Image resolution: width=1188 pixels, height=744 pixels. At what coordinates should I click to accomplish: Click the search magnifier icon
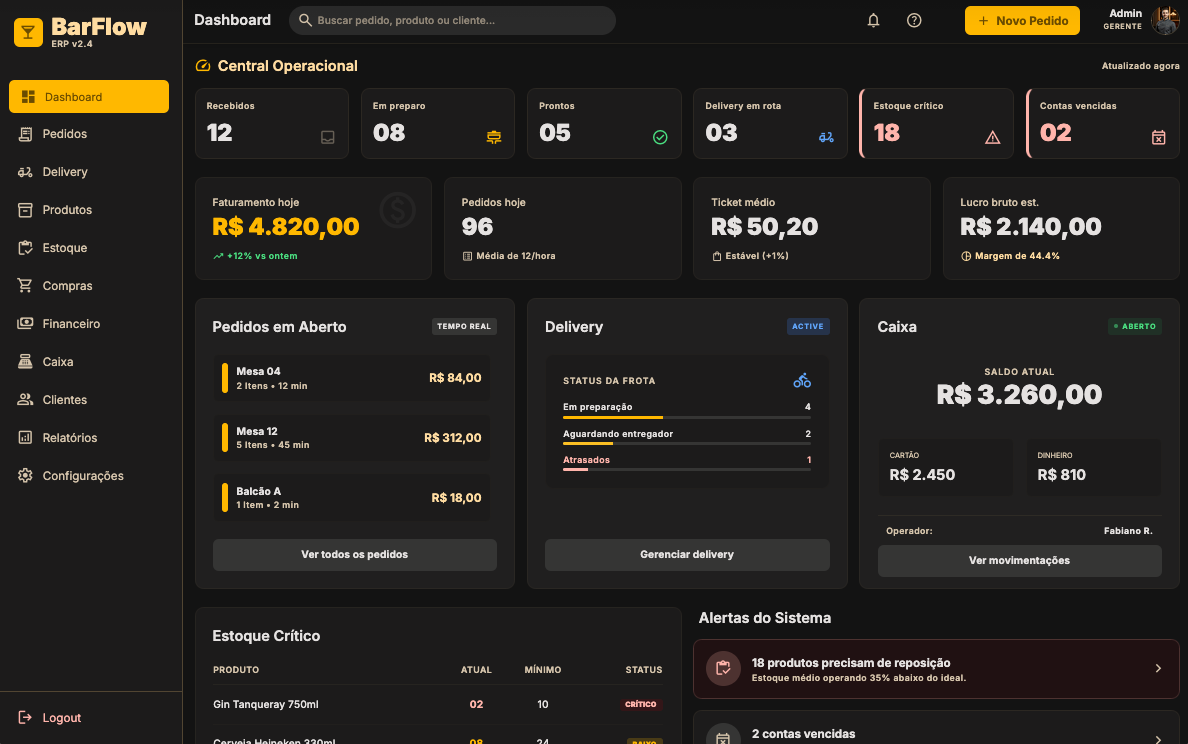click(305, 20)
